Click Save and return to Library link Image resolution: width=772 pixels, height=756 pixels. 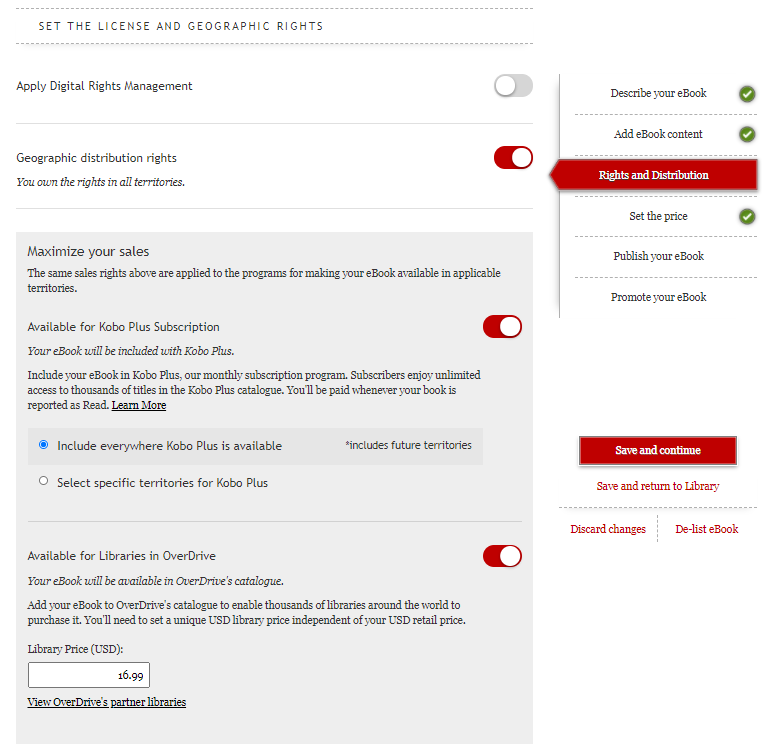657,486
